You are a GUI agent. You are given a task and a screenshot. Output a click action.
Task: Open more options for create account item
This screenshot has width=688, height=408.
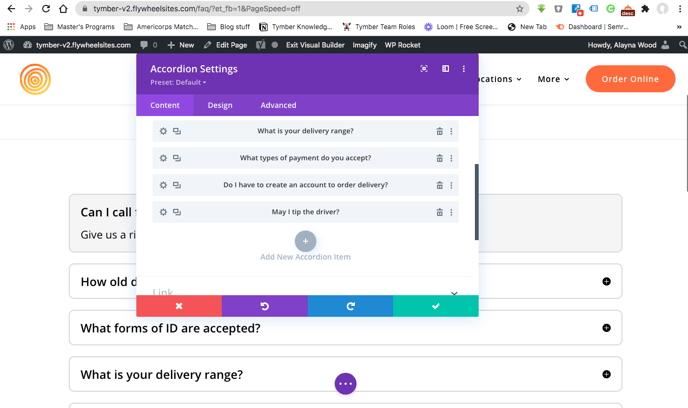click(x=451, y=185)
